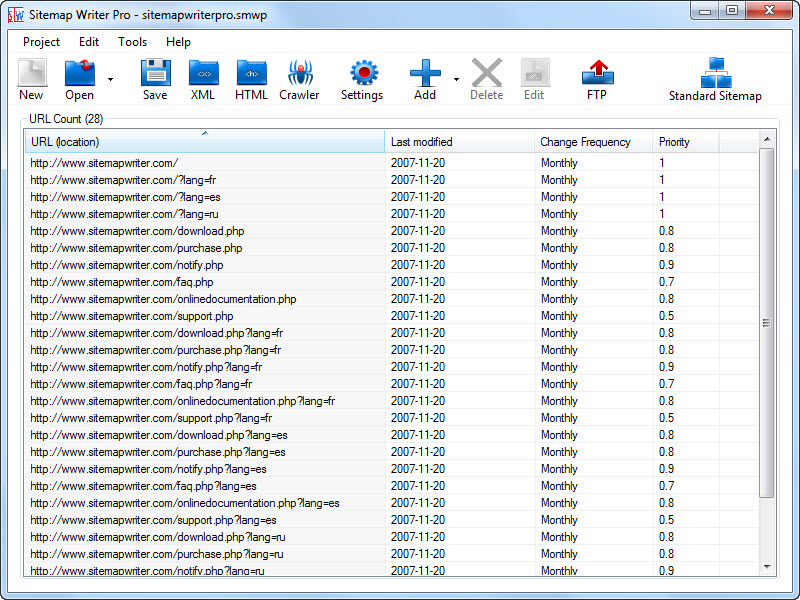Select the support.php?lang=fr URL row
Viewport: 800px width, 600px height.
(391, 418)
